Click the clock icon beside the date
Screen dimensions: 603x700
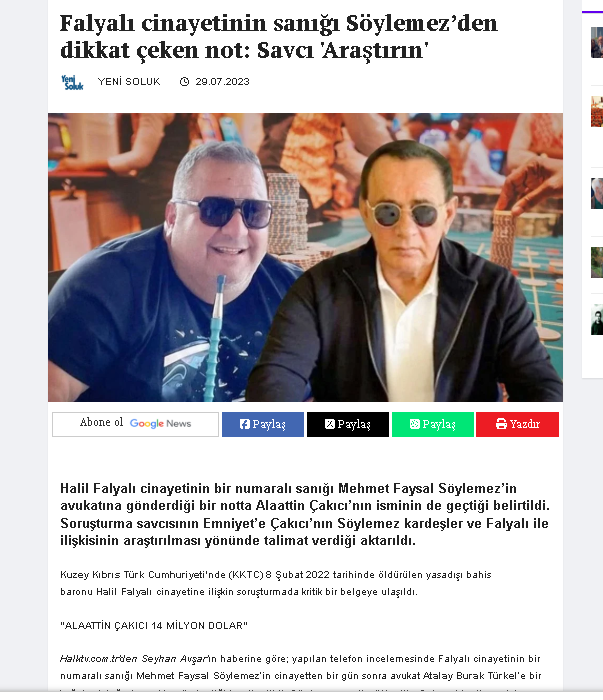[x=184, y=82]
